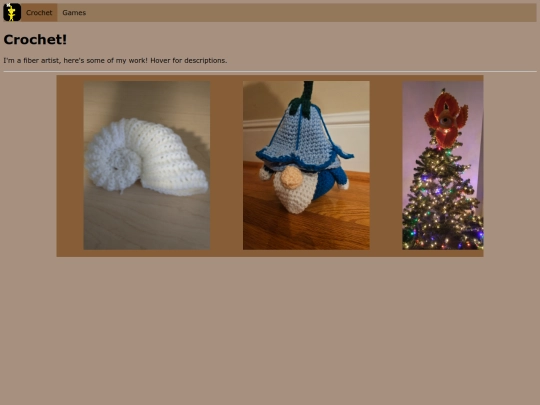Open the Christmas tree topper photo
The height and width of the screenshot is (405, 540).
click(443, 165)
